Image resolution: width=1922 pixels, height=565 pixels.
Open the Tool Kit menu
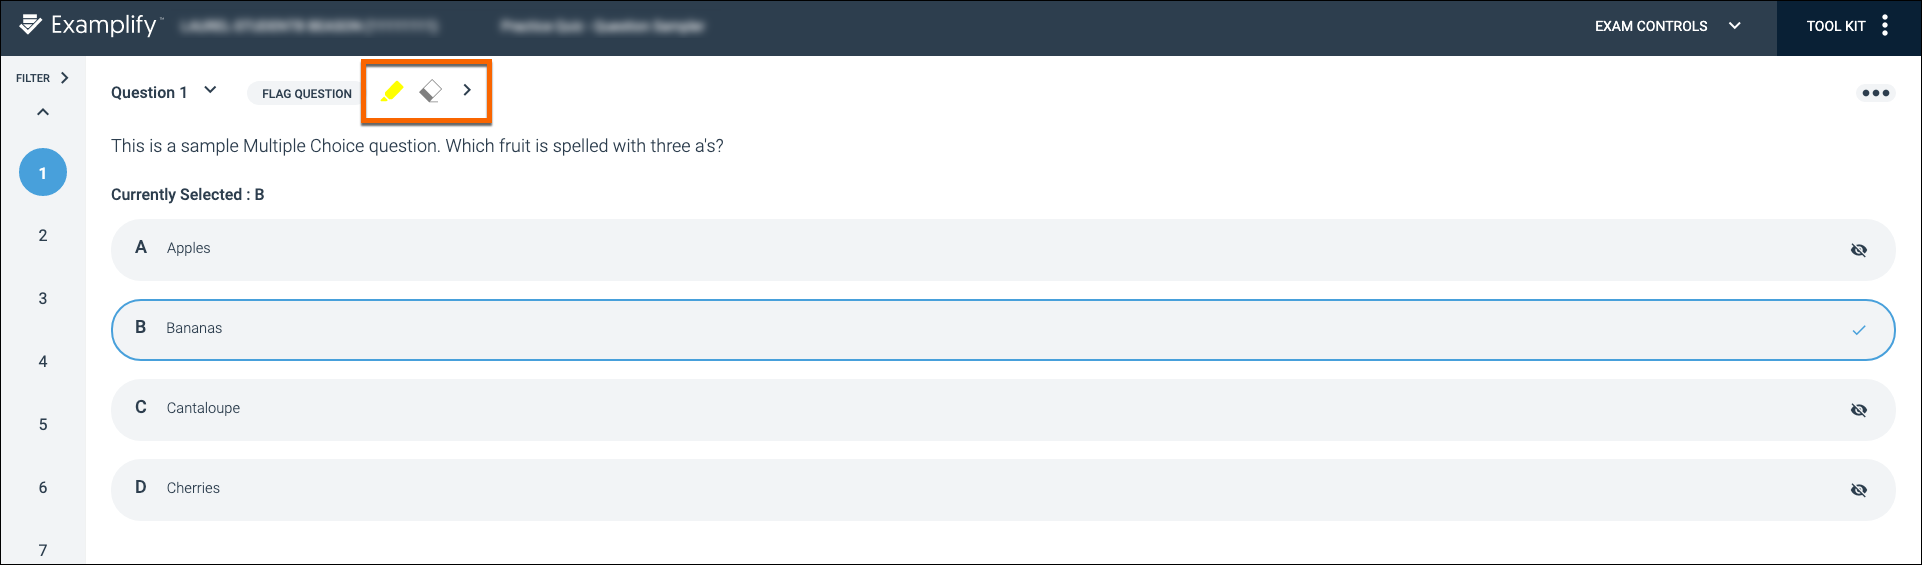pyautogui.click(x=1848, y=26)
